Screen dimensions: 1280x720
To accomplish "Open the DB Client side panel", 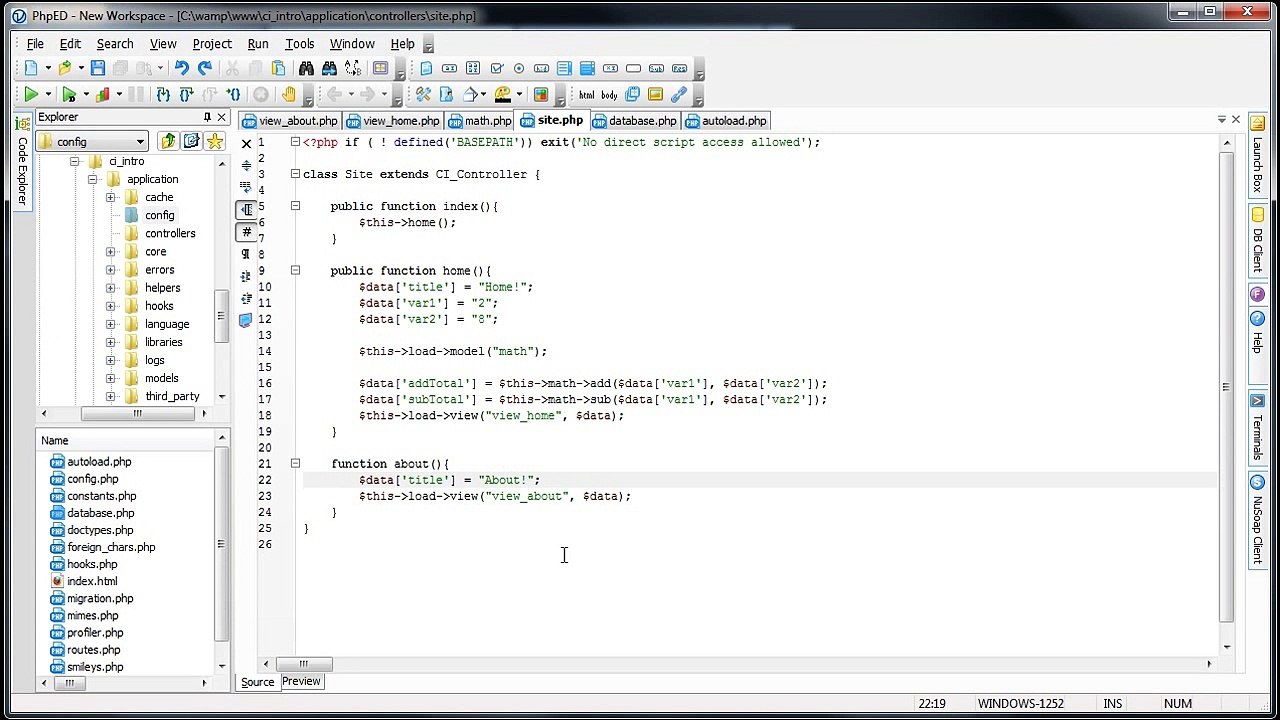I will pos(1257,240).
